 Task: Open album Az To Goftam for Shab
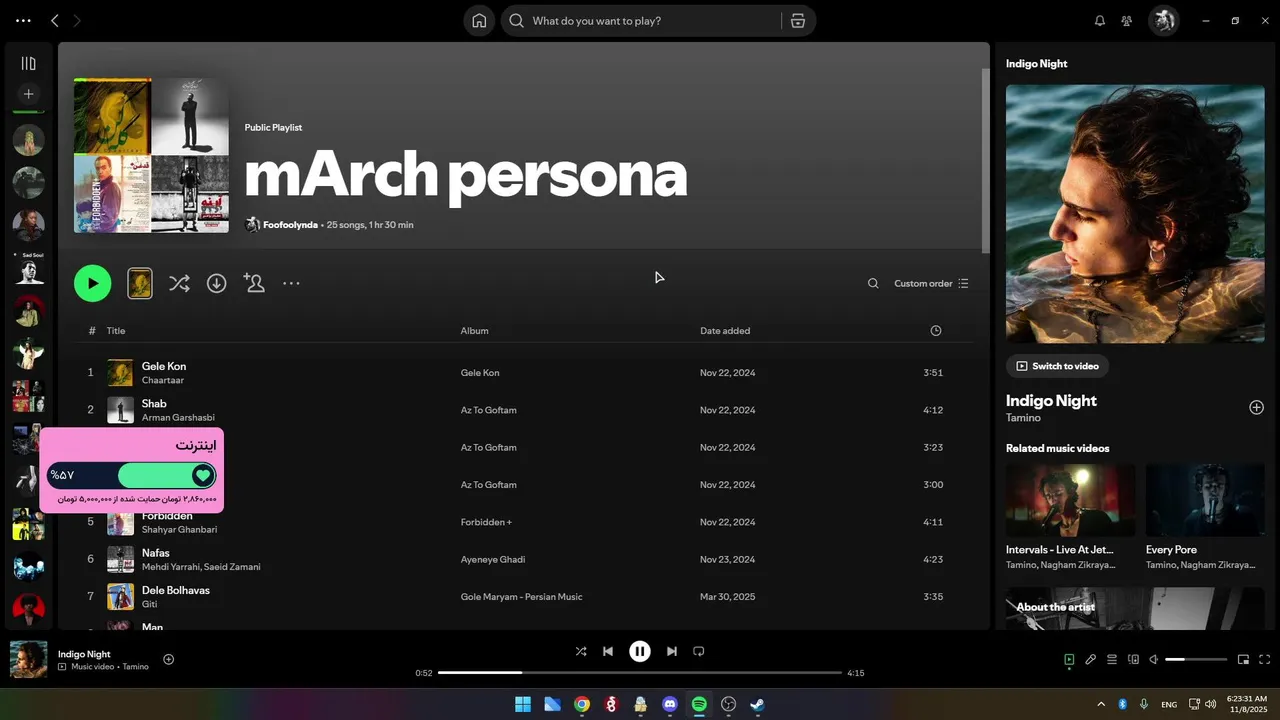tap(489, 410)
